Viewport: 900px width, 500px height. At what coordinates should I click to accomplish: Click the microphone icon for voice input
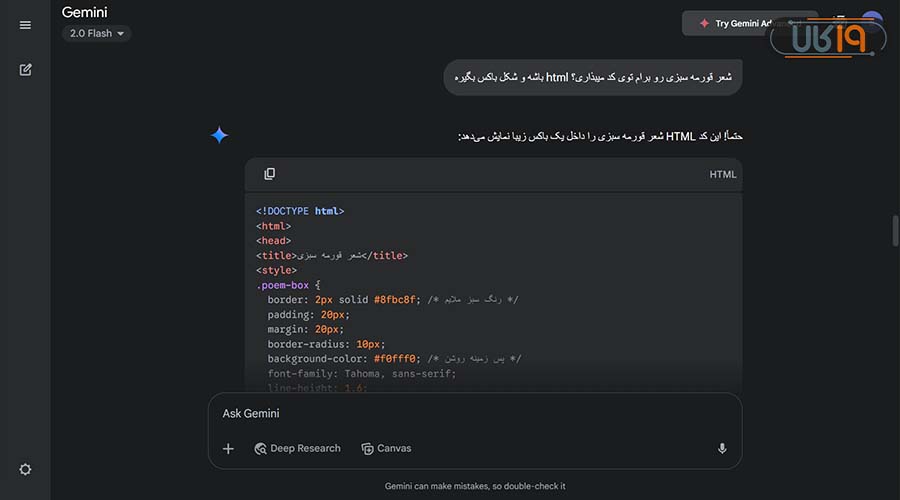(x=722, y=449)
